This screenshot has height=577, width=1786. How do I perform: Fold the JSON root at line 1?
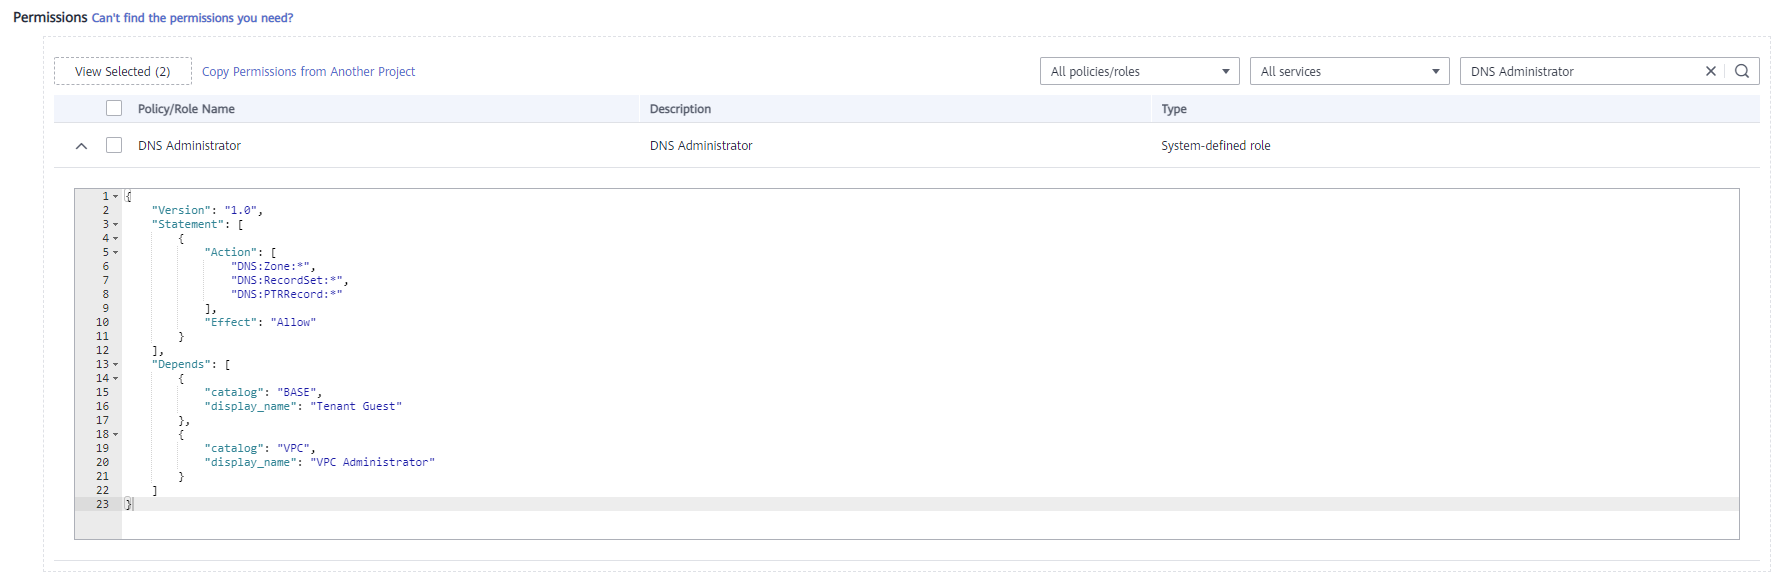click(x=115, y=197)
